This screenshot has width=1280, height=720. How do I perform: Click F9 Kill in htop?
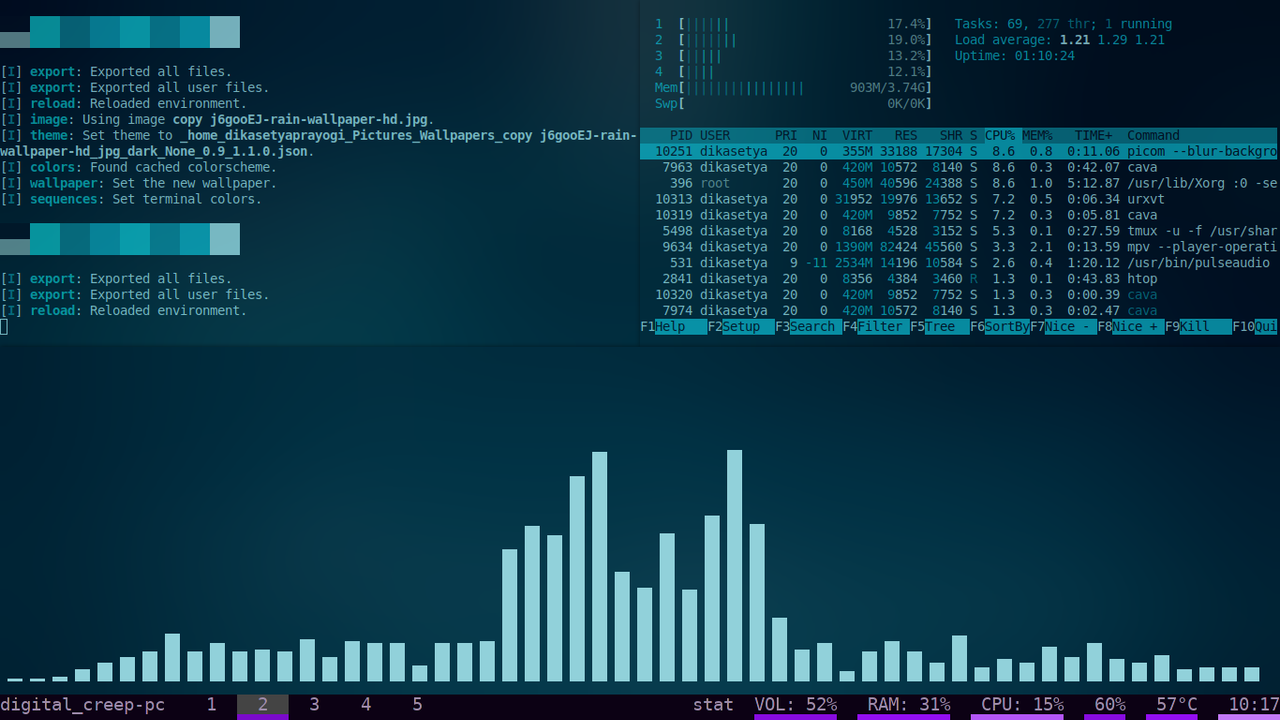click(x=1198, y=327)
